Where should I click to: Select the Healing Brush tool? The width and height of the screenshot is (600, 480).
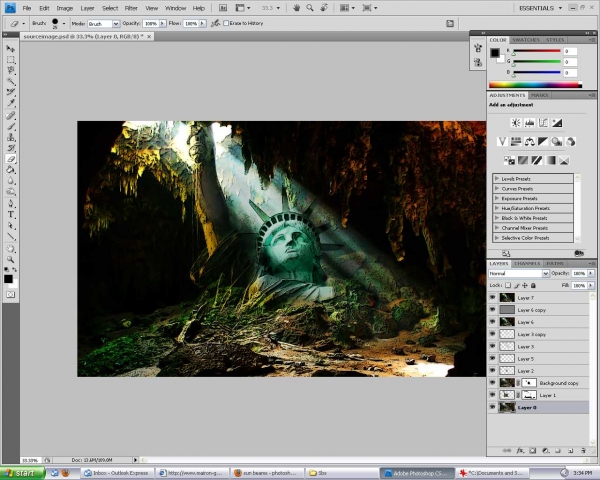[x=10, y=116]
